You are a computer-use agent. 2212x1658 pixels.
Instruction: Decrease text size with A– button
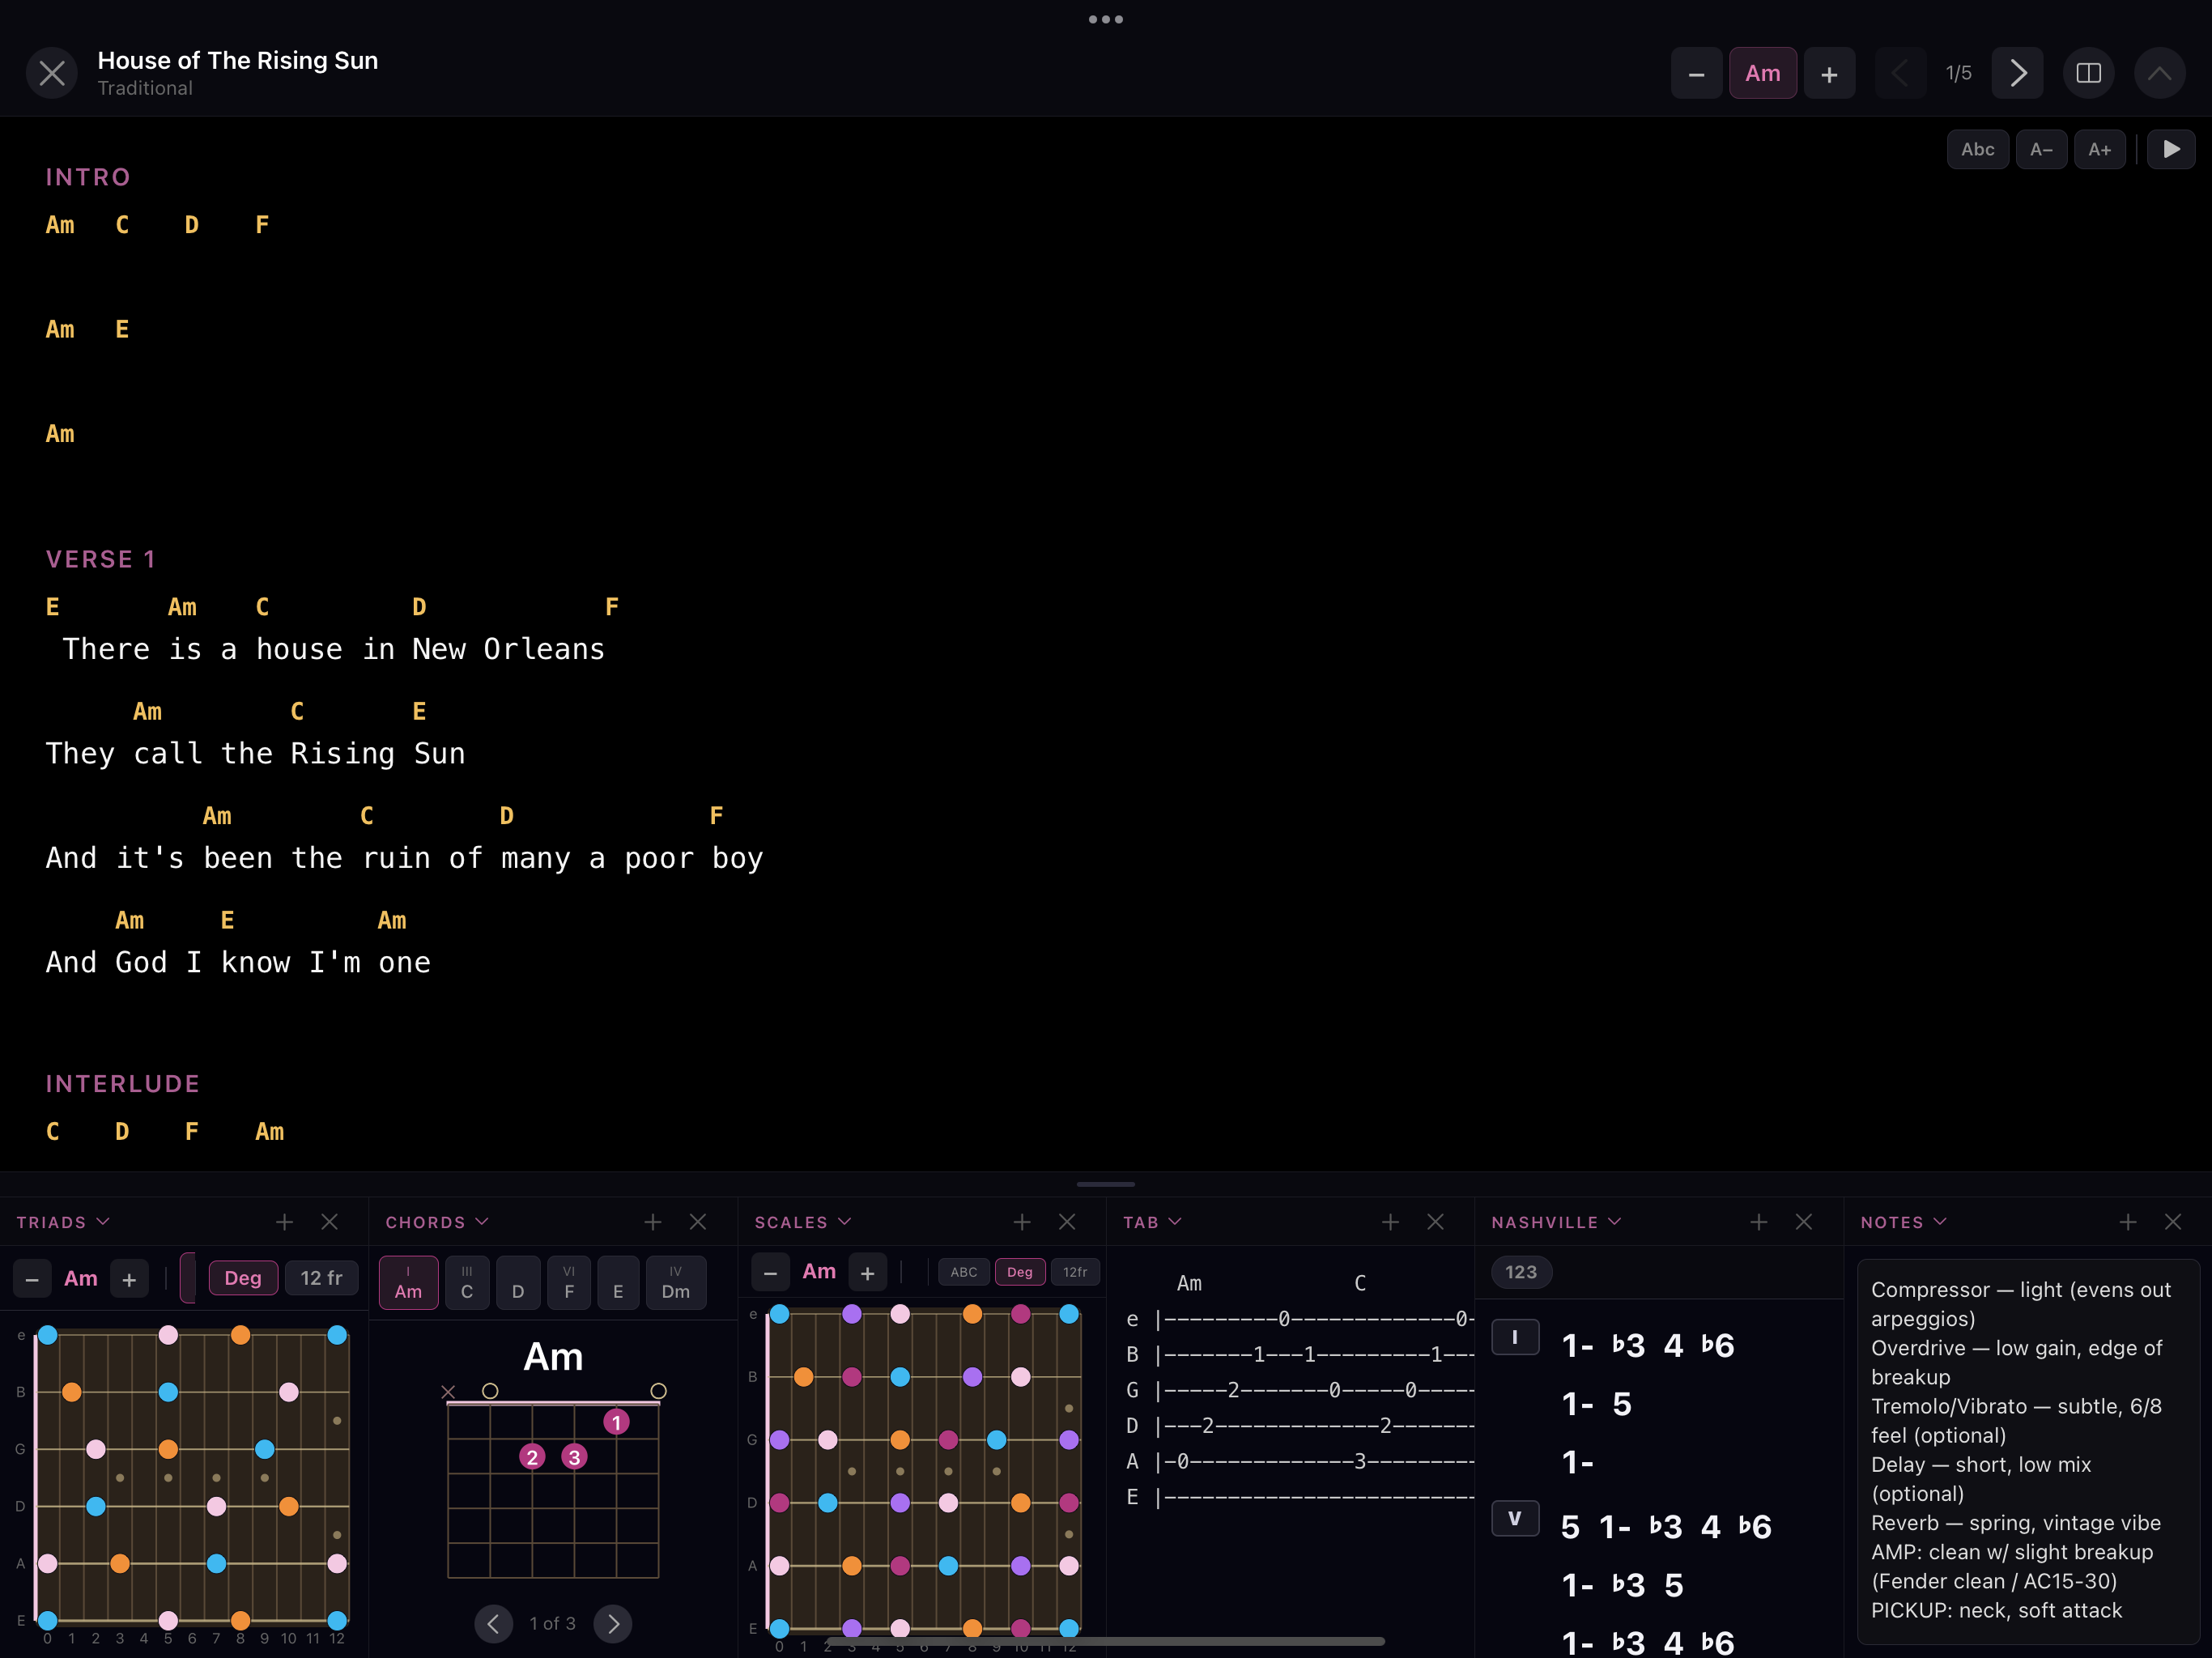pos(2041,149)
